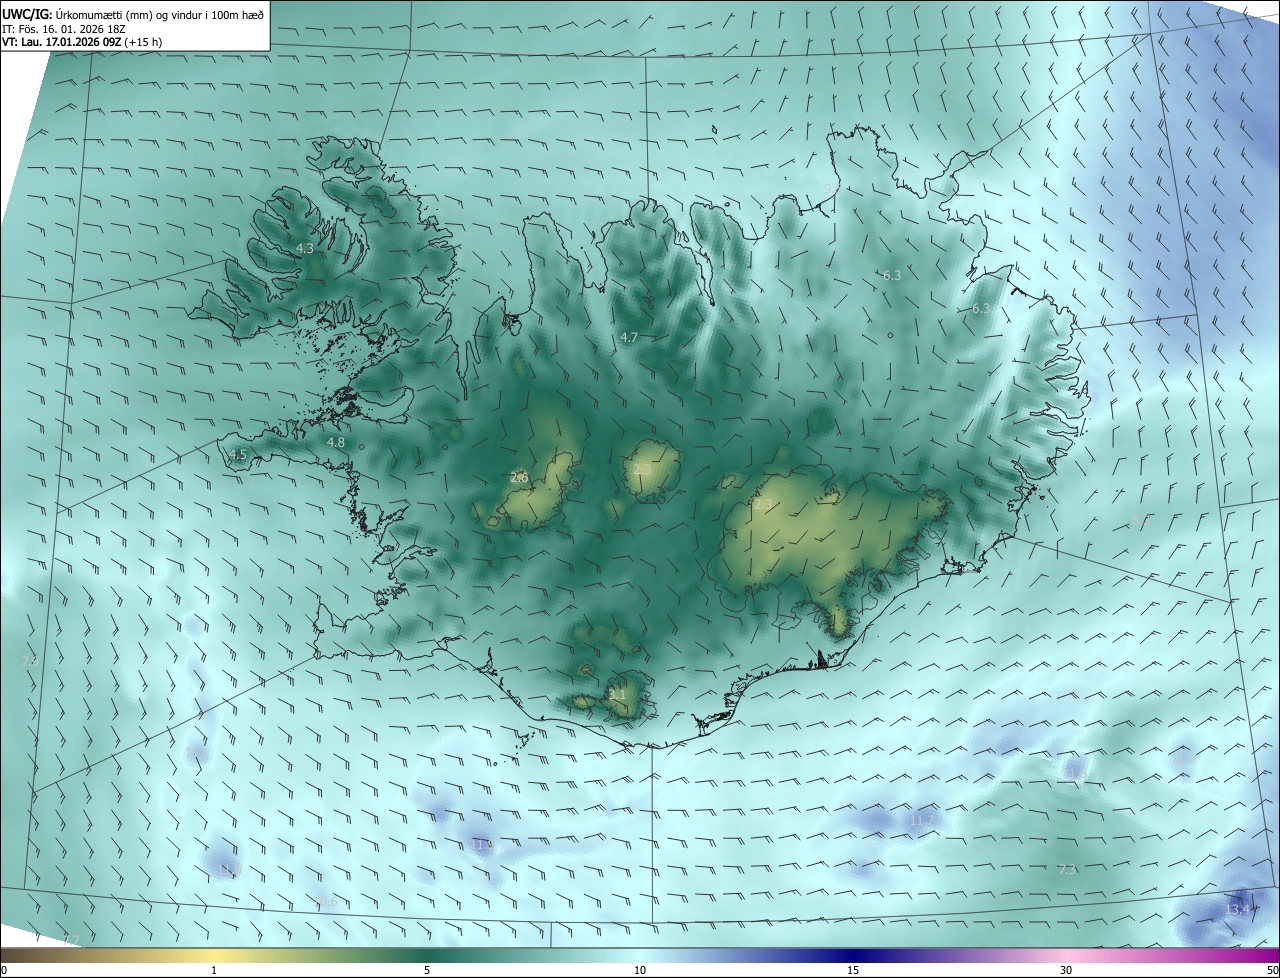Screen dimensions: 1280x978
Task: Click the VT: Lau. 17.01.2026 09Z line
Action: coord(82,42)
